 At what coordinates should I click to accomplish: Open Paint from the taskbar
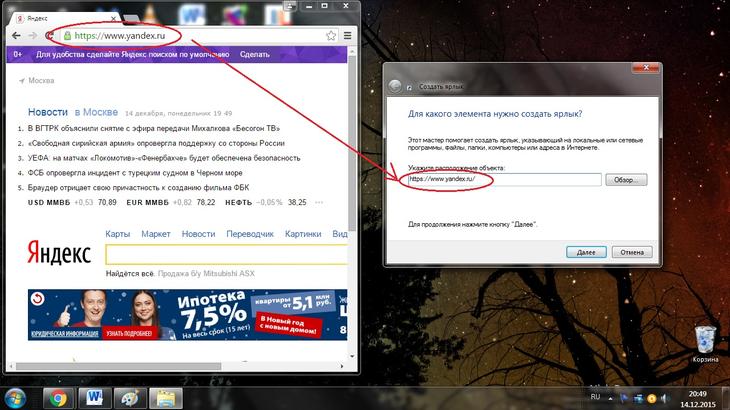click(130, 399)
